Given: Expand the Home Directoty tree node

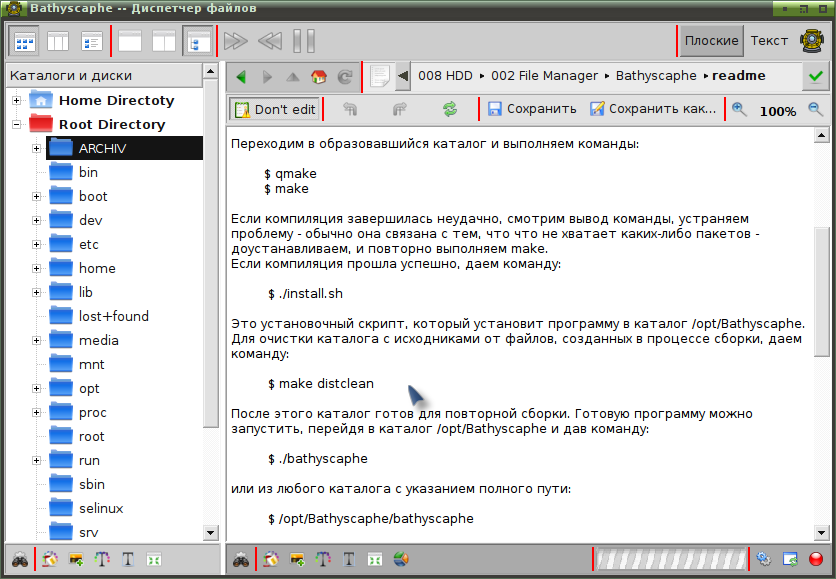Looking at the screenshot, I should 17,100.
